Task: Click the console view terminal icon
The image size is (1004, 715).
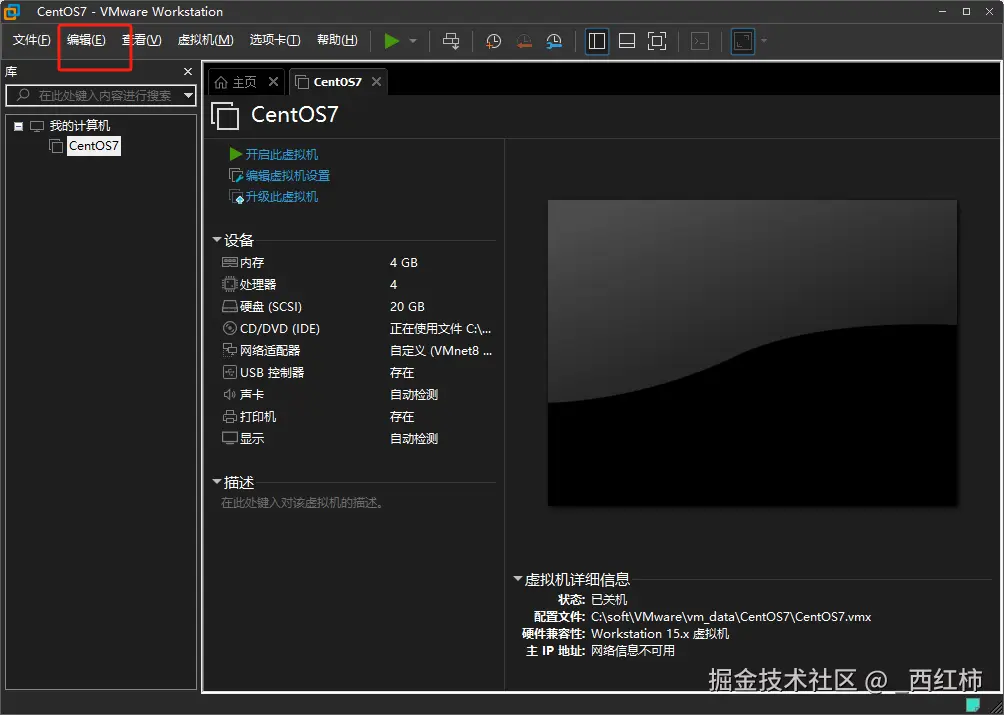Action: (x=700, y=41)
